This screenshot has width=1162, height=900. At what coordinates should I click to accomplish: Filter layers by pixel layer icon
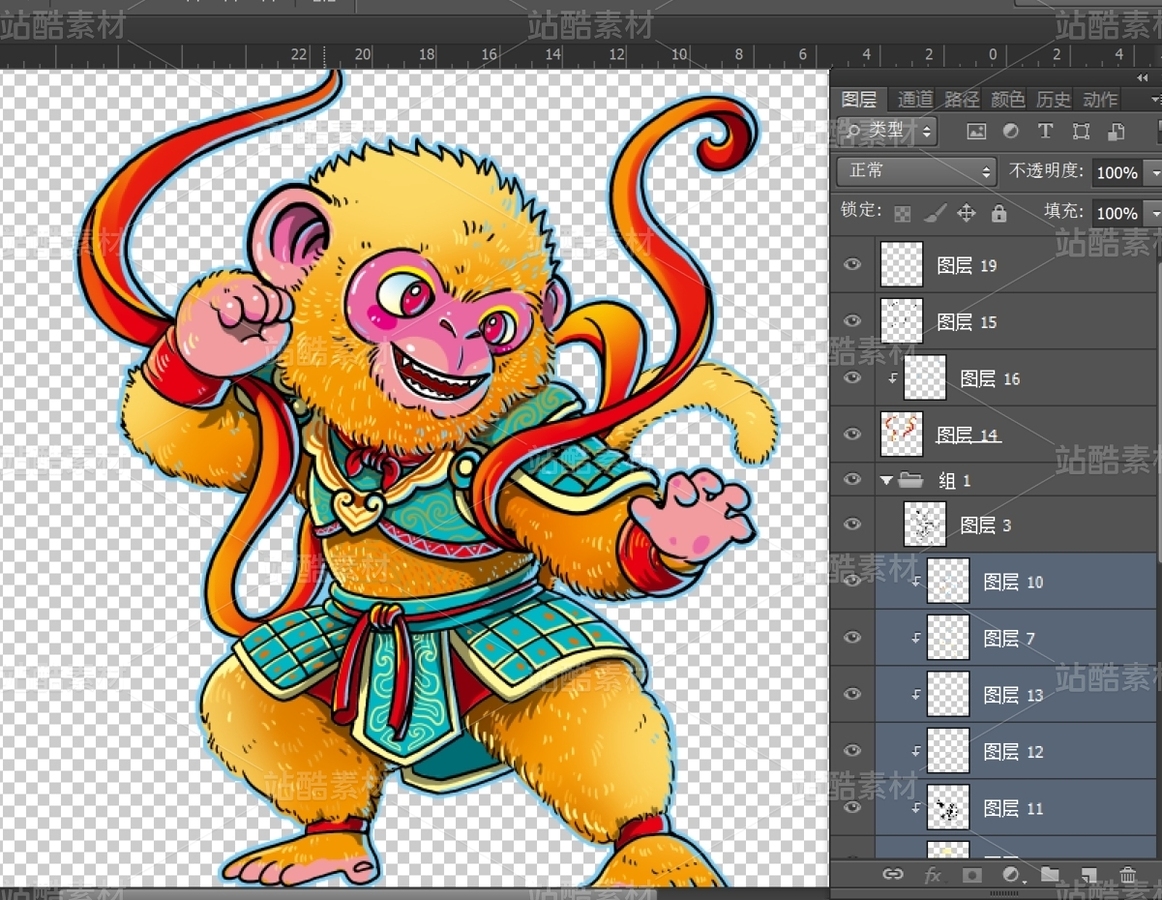tap(977, 132)
